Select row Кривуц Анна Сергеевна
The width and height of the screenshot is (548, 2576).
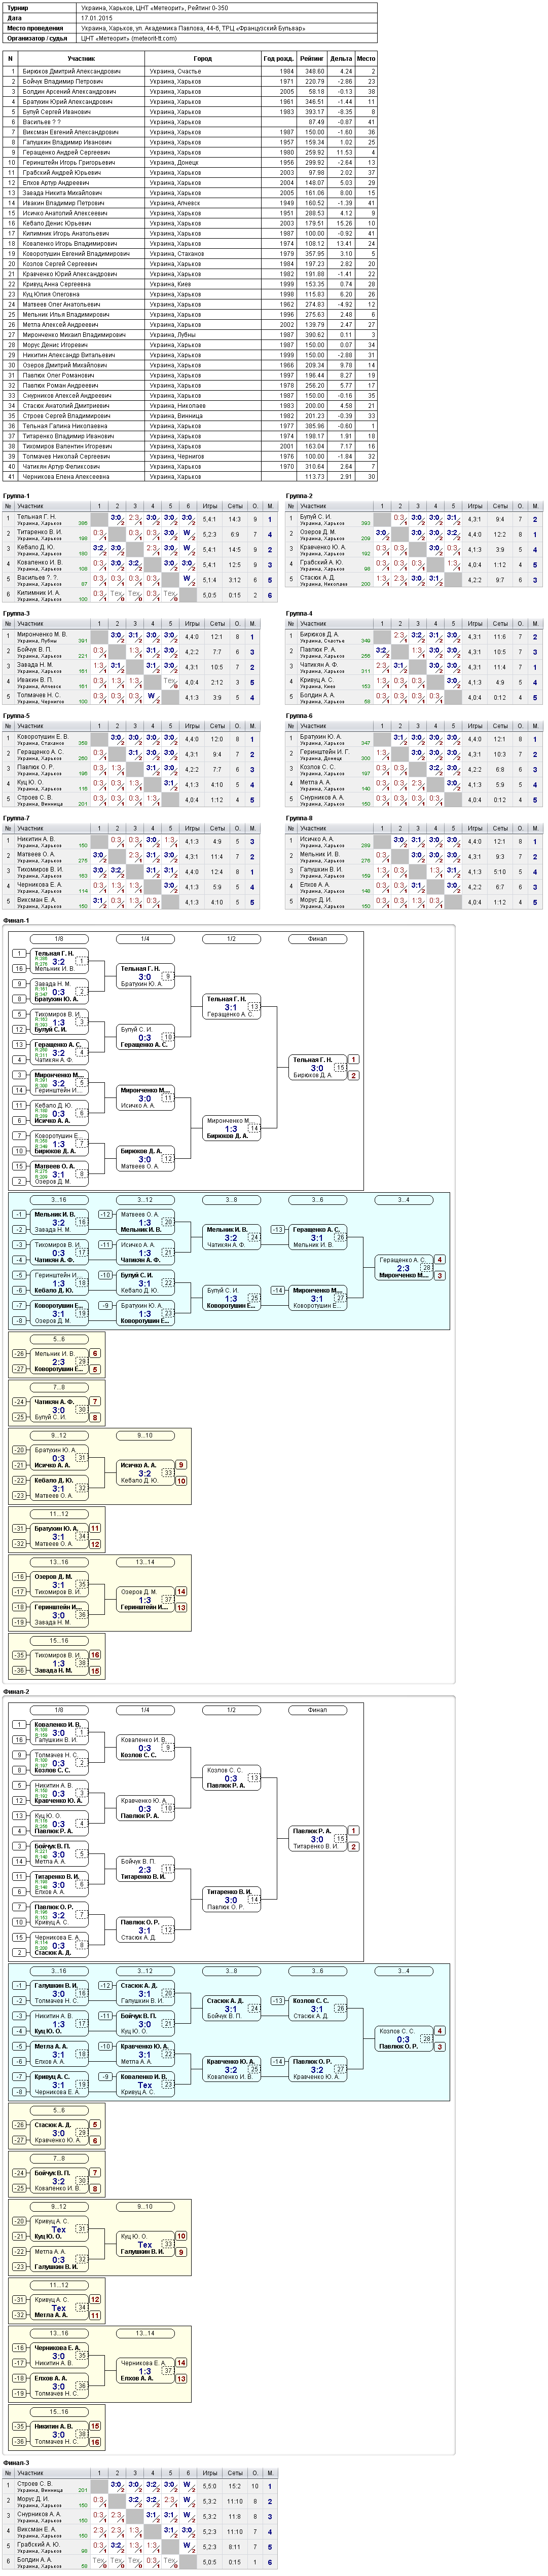[190, 284]
